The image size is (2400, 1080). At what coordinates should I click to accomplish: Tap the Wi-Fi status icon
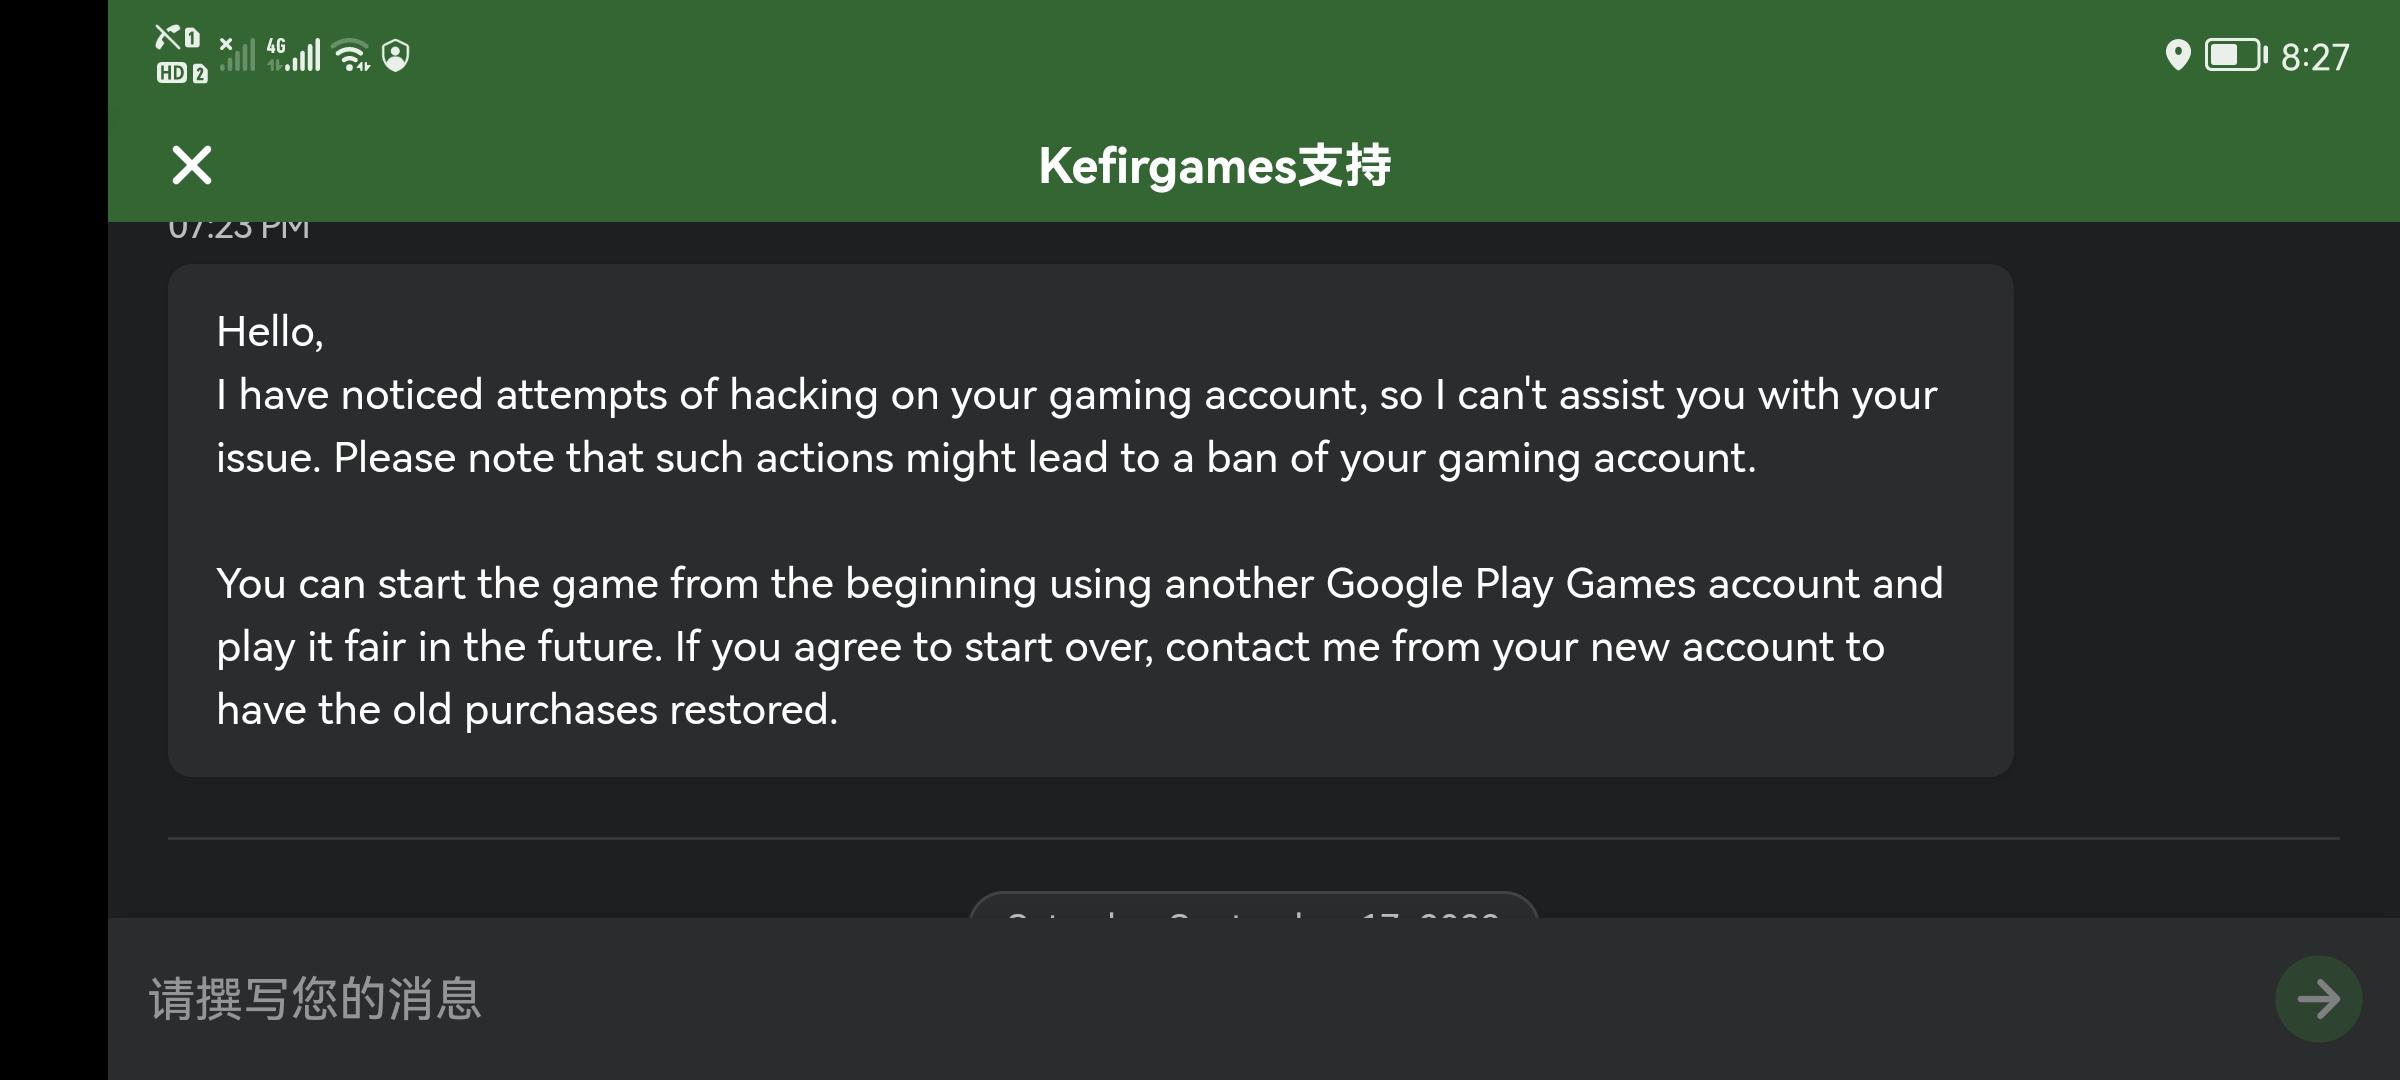[351, 55]
